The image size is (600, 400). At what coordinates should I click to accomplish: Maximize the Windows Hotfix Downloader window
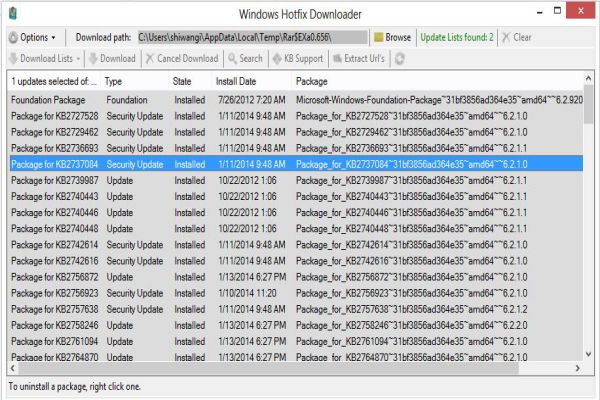(557, 11)
